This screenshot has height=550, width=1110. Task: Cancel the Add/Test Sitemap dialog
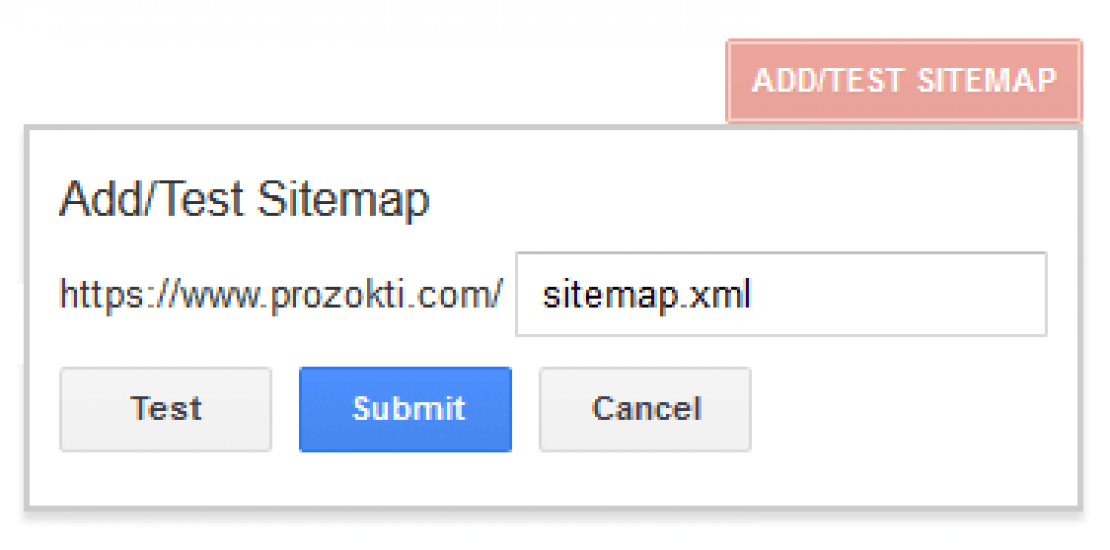pyautogui.click(x=645, y=409)
